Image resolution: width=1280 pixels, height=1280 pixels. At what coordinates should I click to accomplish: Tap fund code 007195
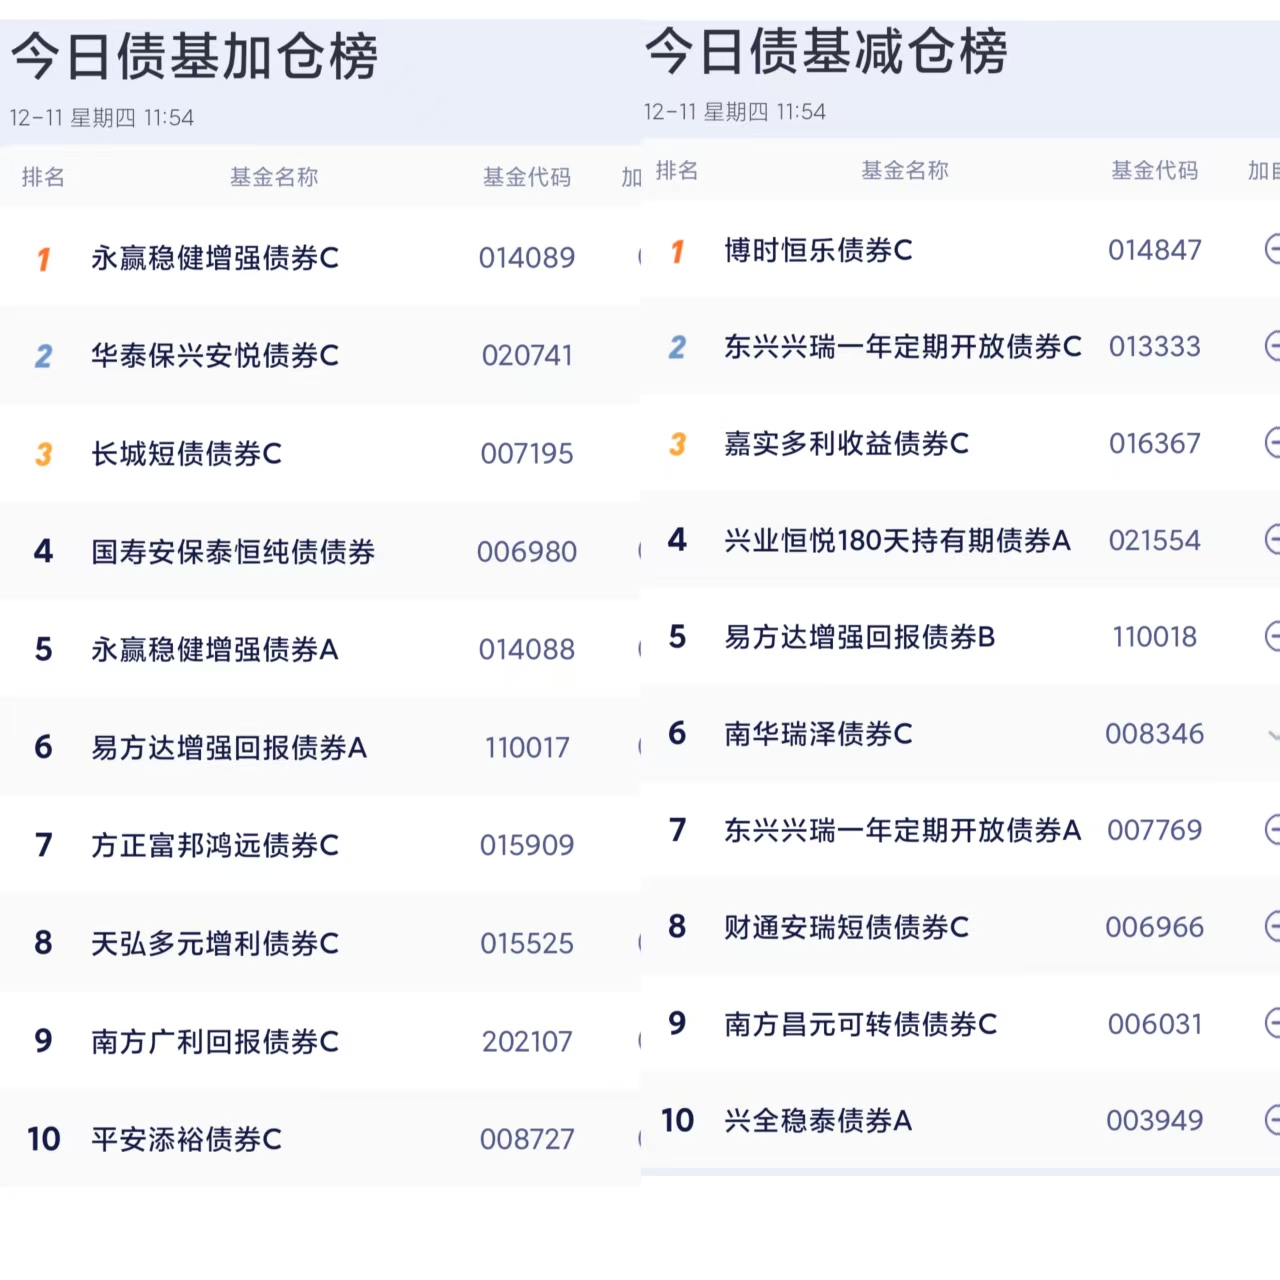[527, 453]
